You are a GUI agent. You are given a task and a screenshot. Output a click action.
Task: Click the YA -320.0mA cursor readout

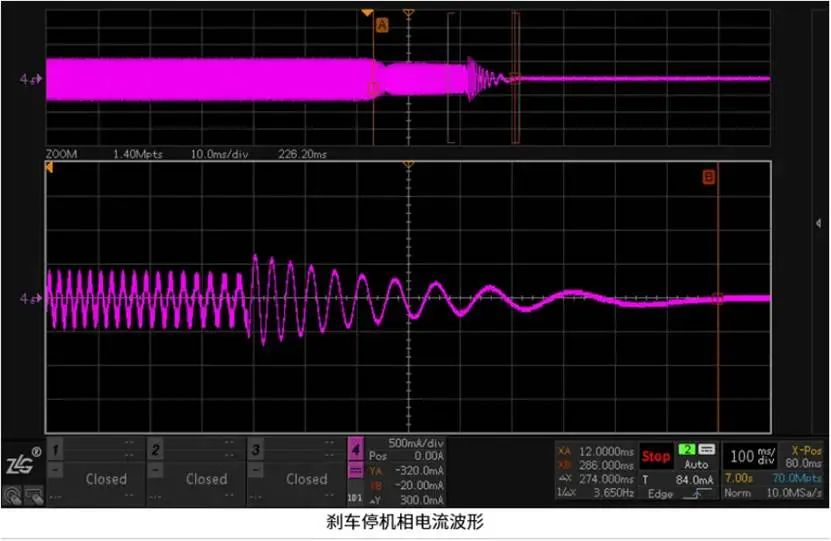click(x=406, y=471)
